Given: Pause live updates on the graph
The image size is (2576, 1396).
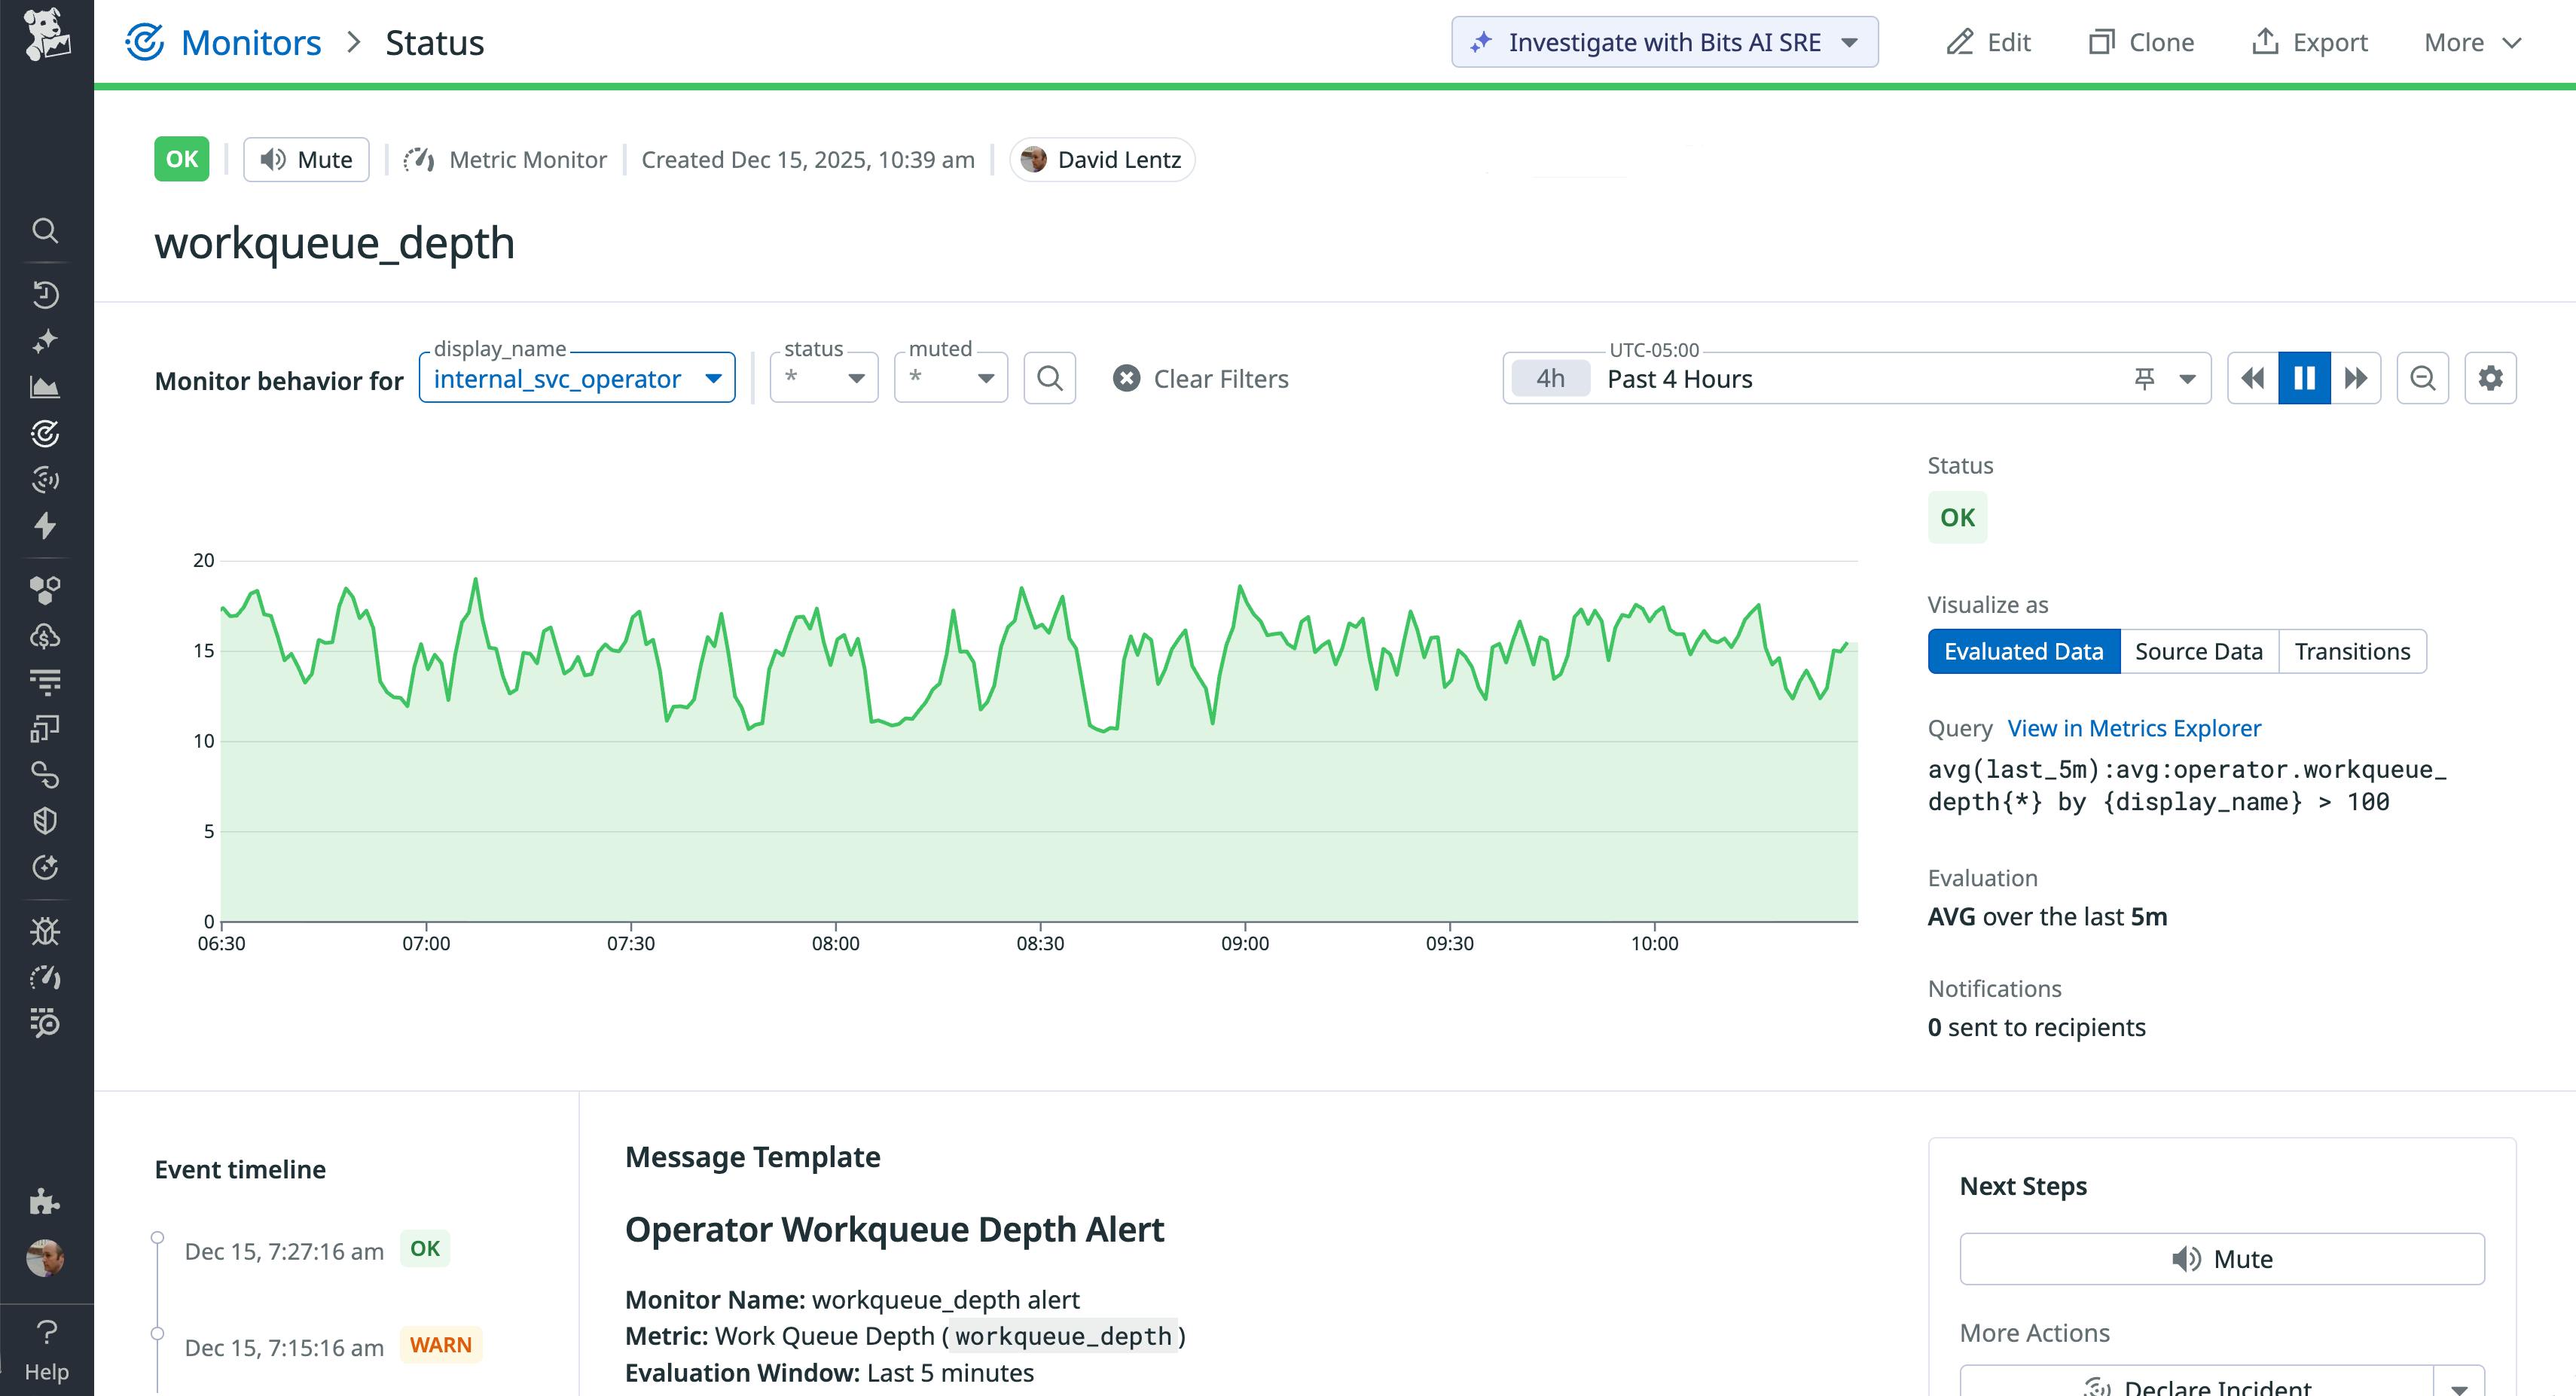Looking at the screenshot, I should coord(2304,377).
